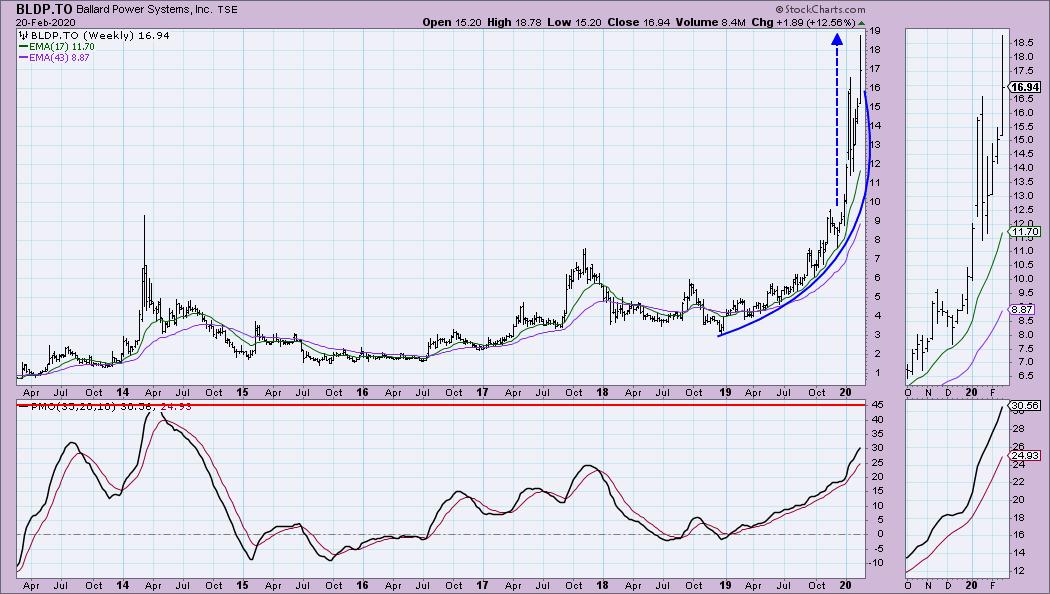The image size is (1050, 594).
Task: Click the 18.5 label on zoom panel axis
Action: 1022,42
